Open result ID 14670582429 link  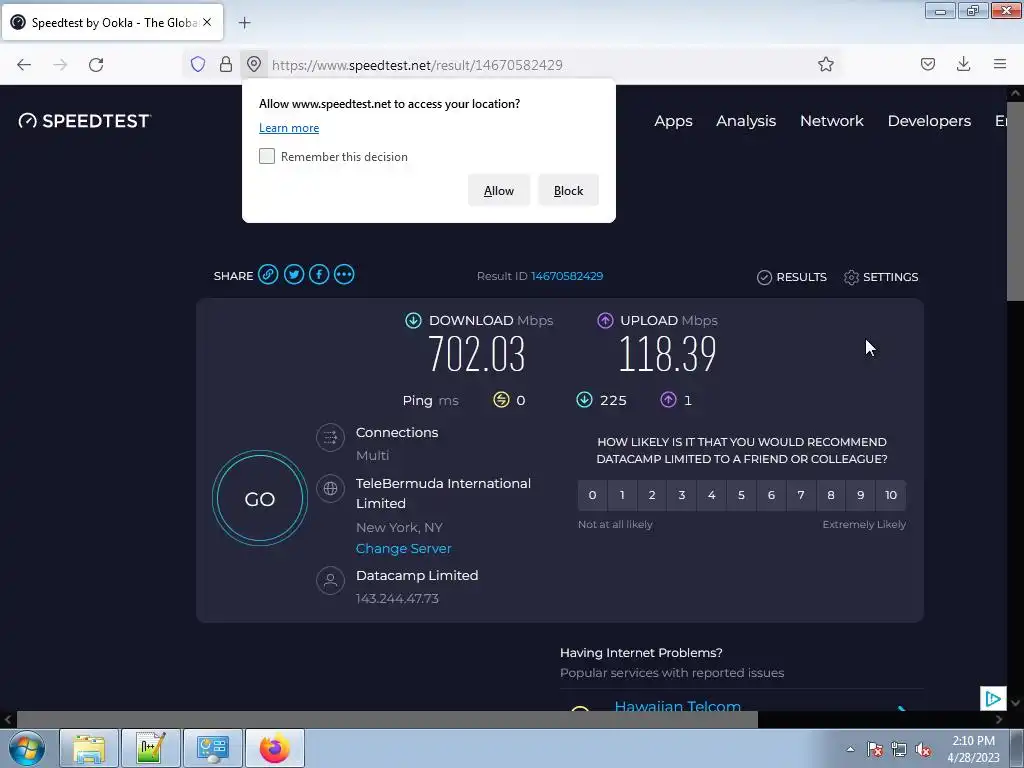pos(567,276)
